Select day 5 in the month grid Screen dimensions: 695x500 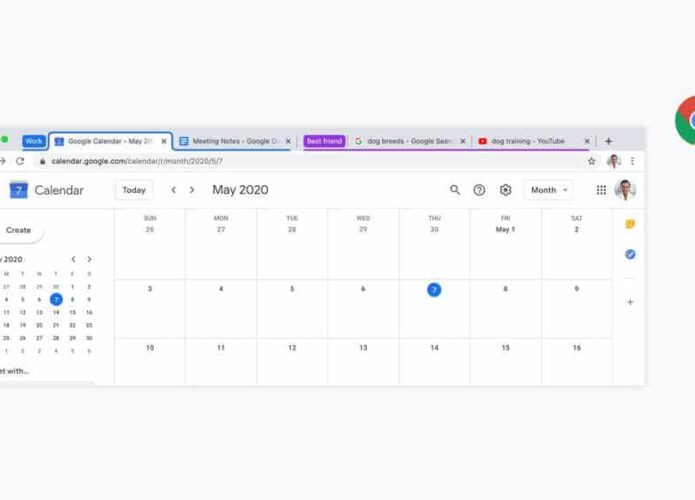click(292, 289)
